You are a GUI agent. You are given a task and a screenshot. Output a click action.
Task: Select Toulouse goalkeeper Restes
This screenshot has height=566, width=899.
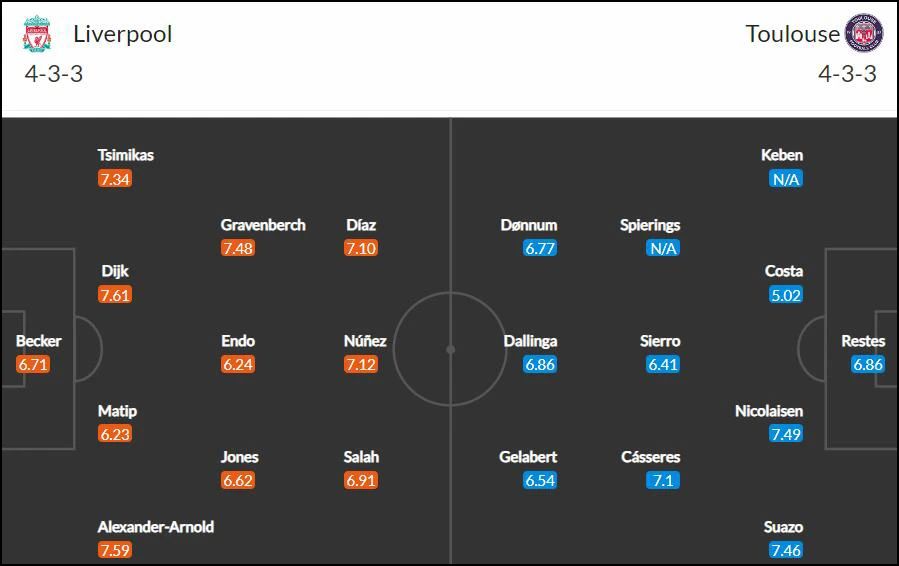coord(863,341)
